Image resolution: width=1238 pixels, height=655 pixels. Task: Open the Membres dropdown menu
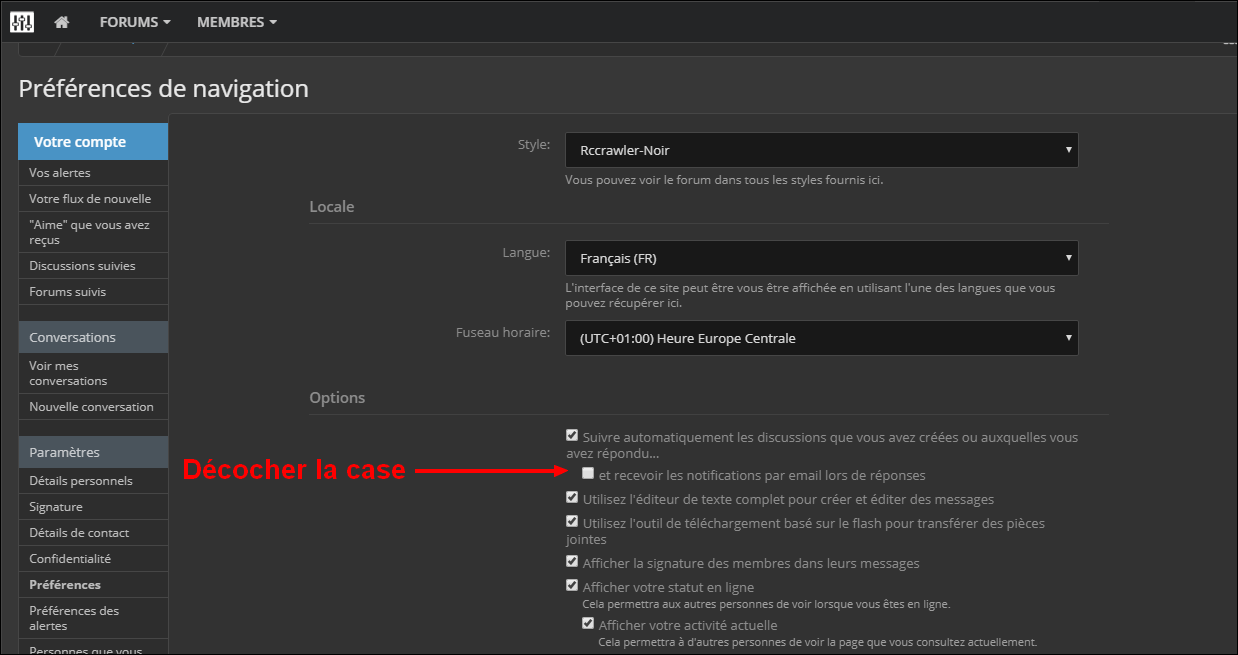(236, 22)
